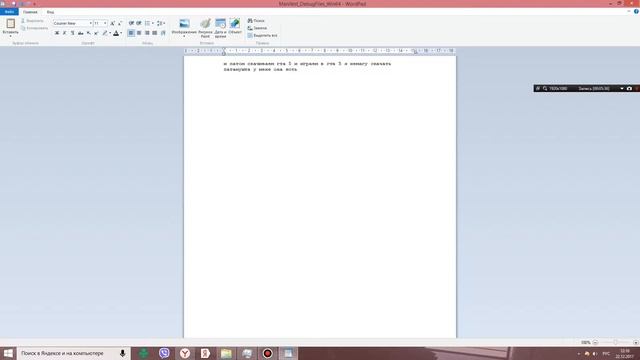Click the microphone icon in taskbar search
The image size is (640, 360).
coord(122,353)
